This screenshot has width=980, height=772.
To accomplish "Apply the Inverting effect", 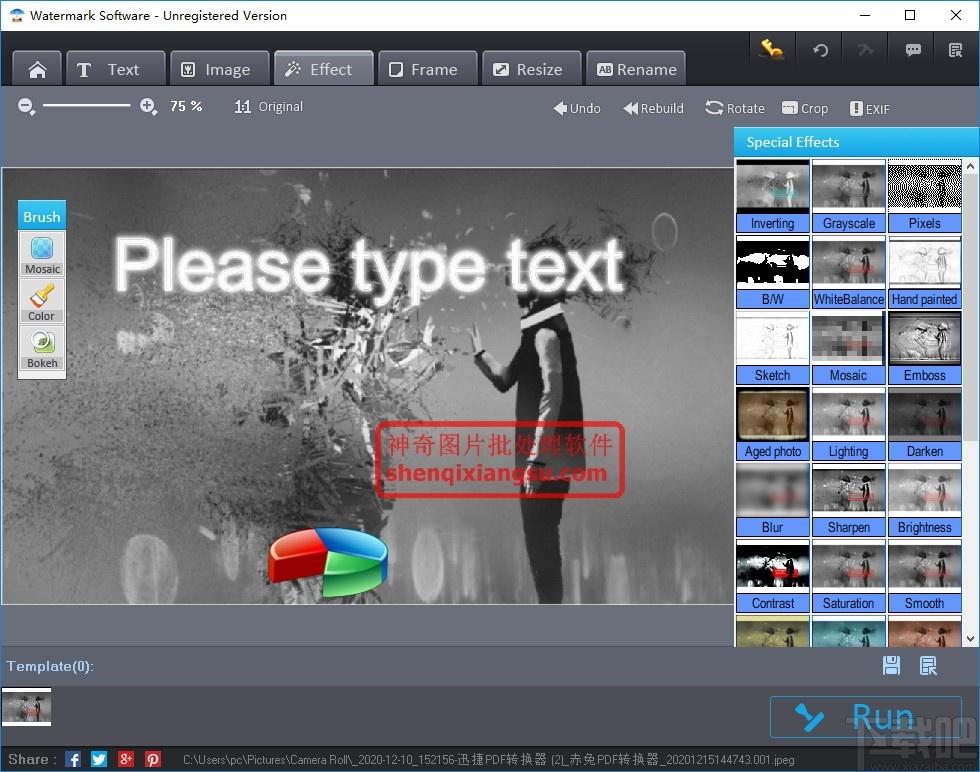I will point(772,196).
